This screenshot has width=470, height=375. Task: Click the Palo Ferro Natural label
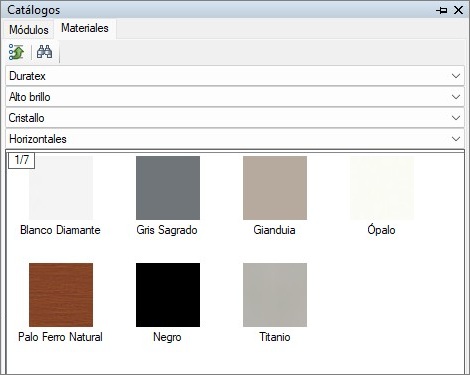click(x=60, y=337)
